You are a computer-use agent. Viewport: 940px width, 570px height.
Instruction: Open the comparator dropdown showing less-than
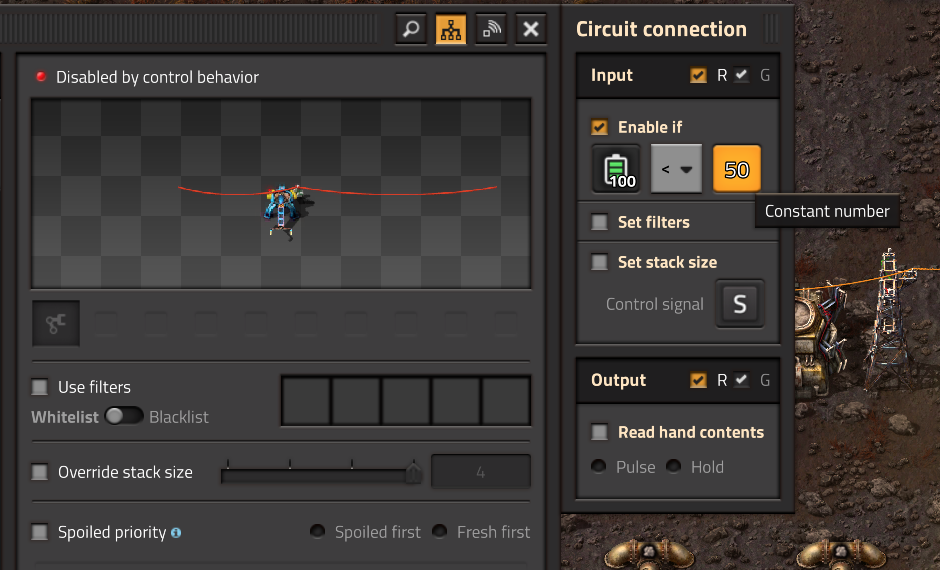676,169
